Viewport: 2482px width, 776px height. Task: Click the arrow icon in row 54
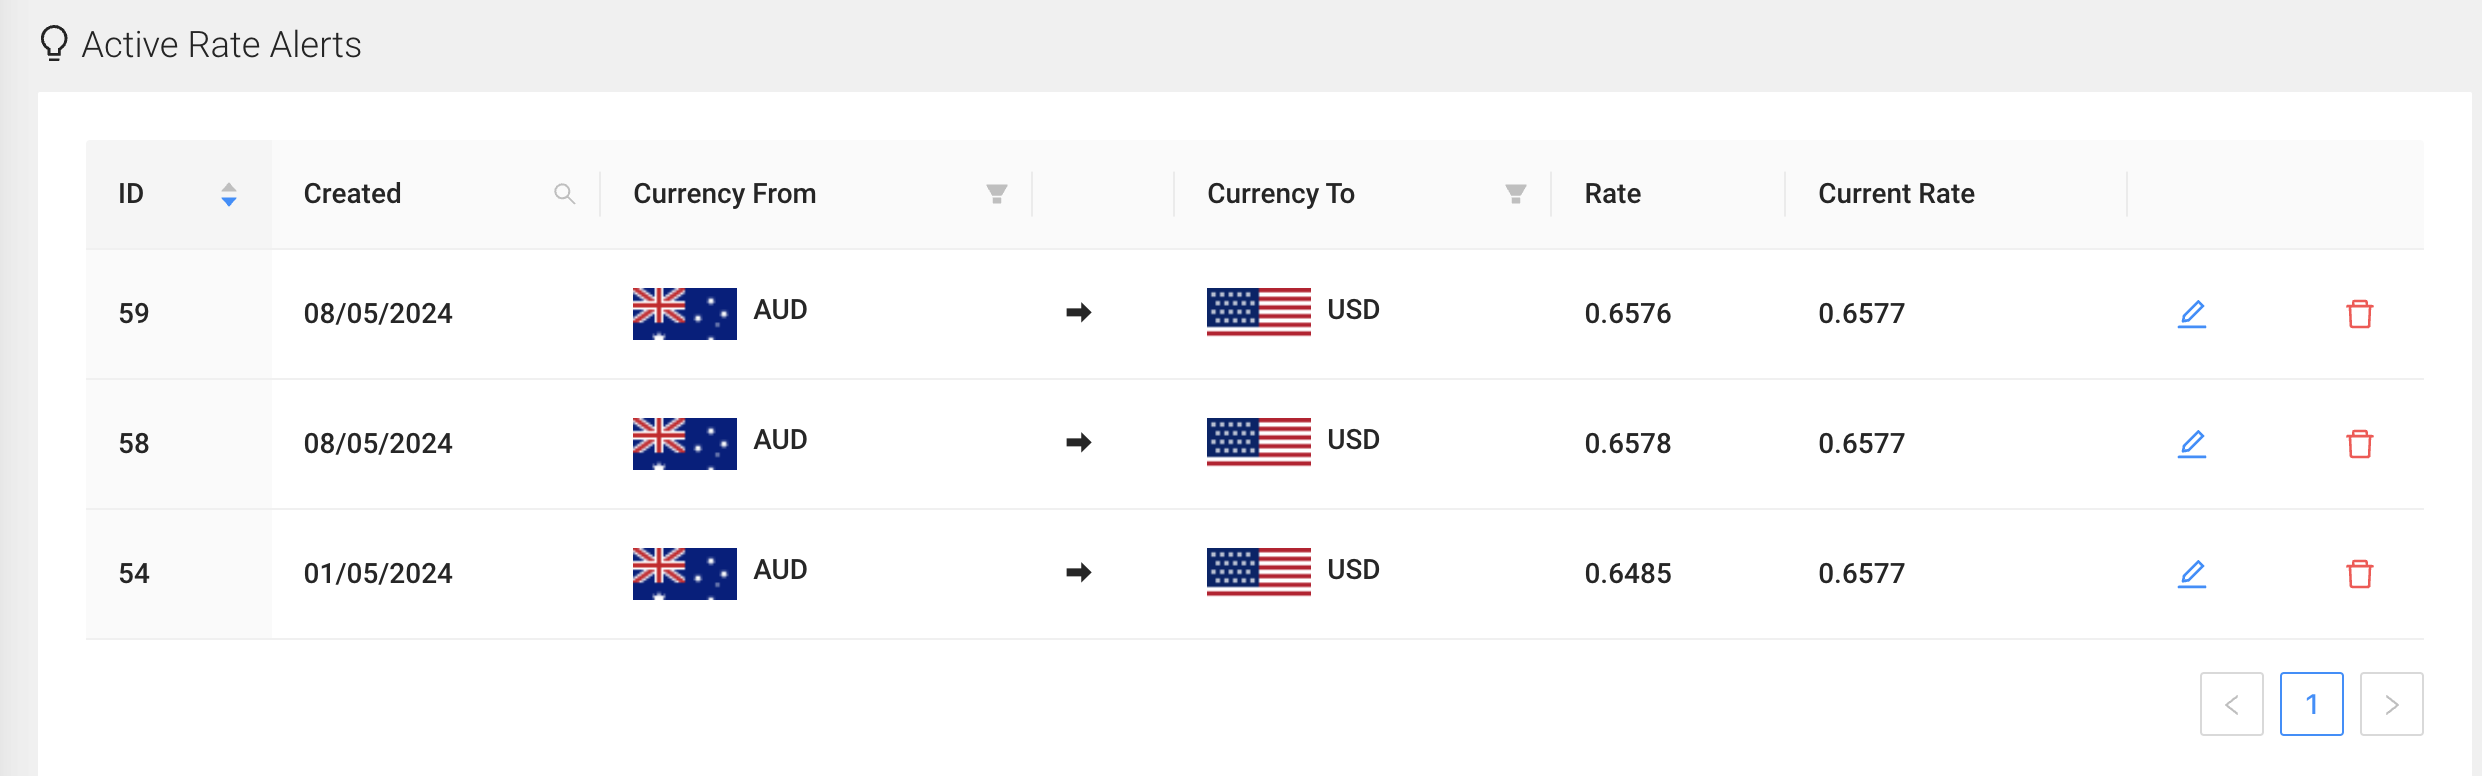[1078, 572]
